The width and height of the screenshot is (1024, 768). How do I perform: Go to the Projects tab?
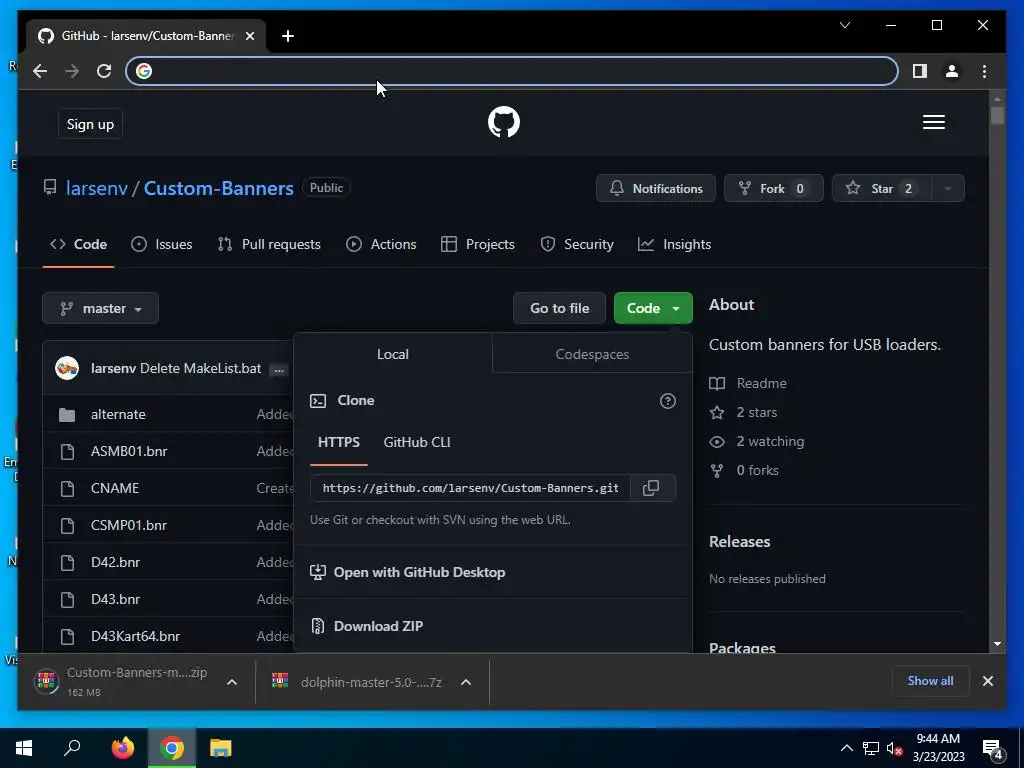coord(478,244)
